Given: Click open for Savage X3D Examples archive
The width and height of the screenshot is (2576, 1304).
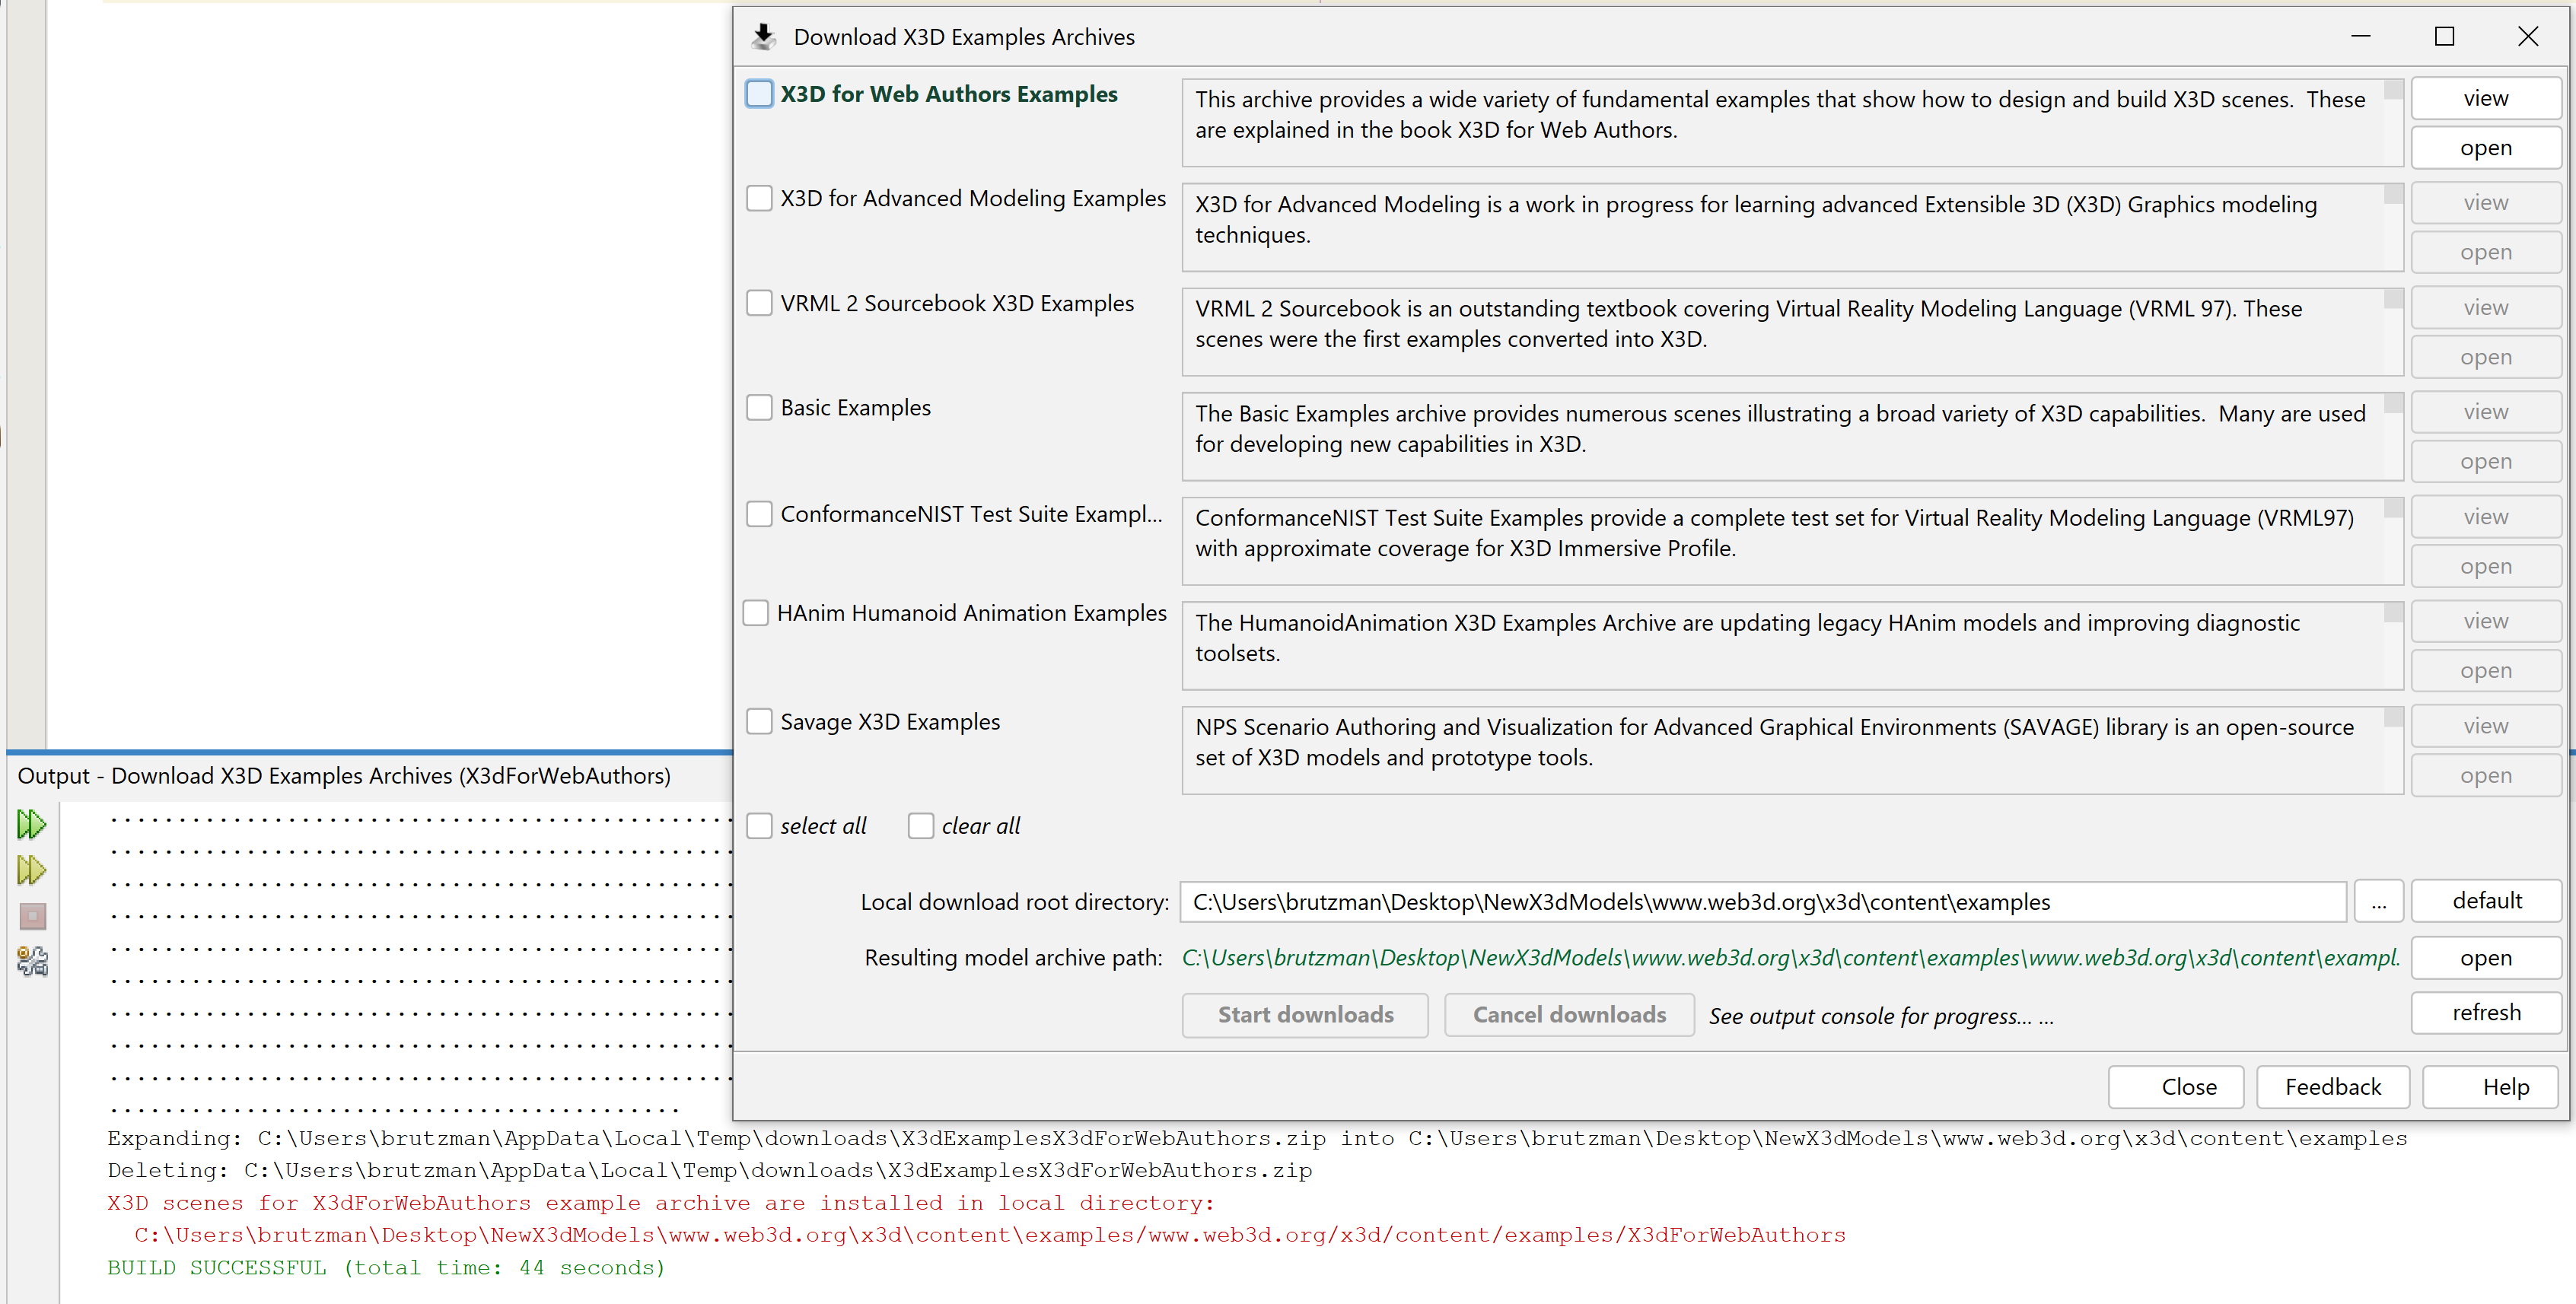Looking at the screenshot, I should pyautogui.click(x=2485, y=776).
